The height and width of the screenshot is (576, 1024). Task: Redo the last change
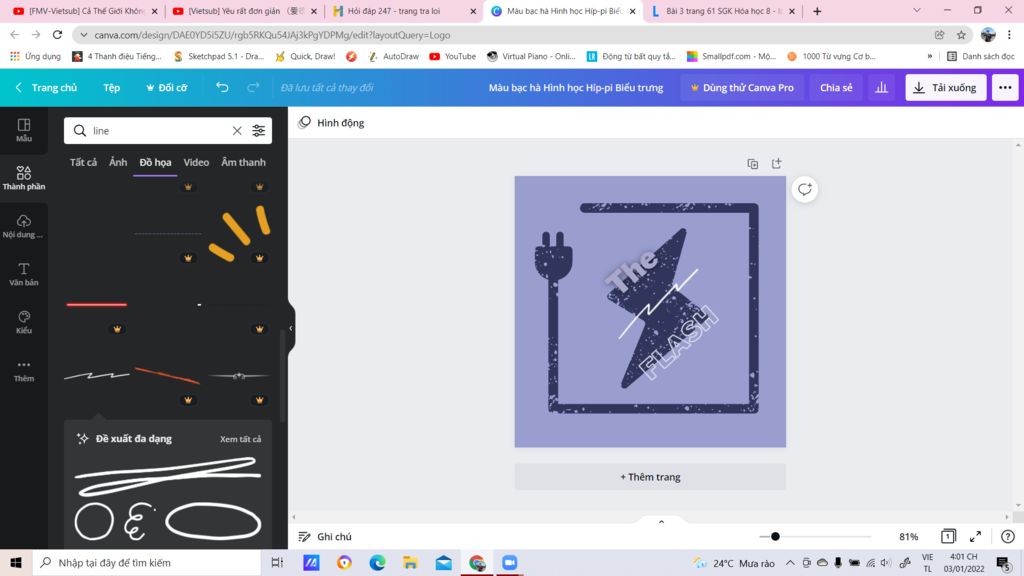pos(253,88)
